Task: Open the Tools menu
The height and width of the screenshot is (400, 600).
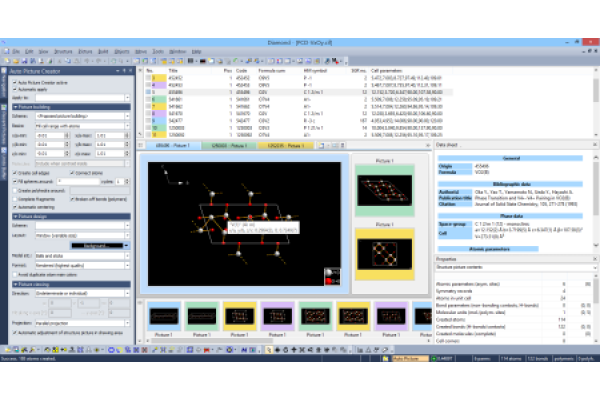Action: [x=158, y=51]
